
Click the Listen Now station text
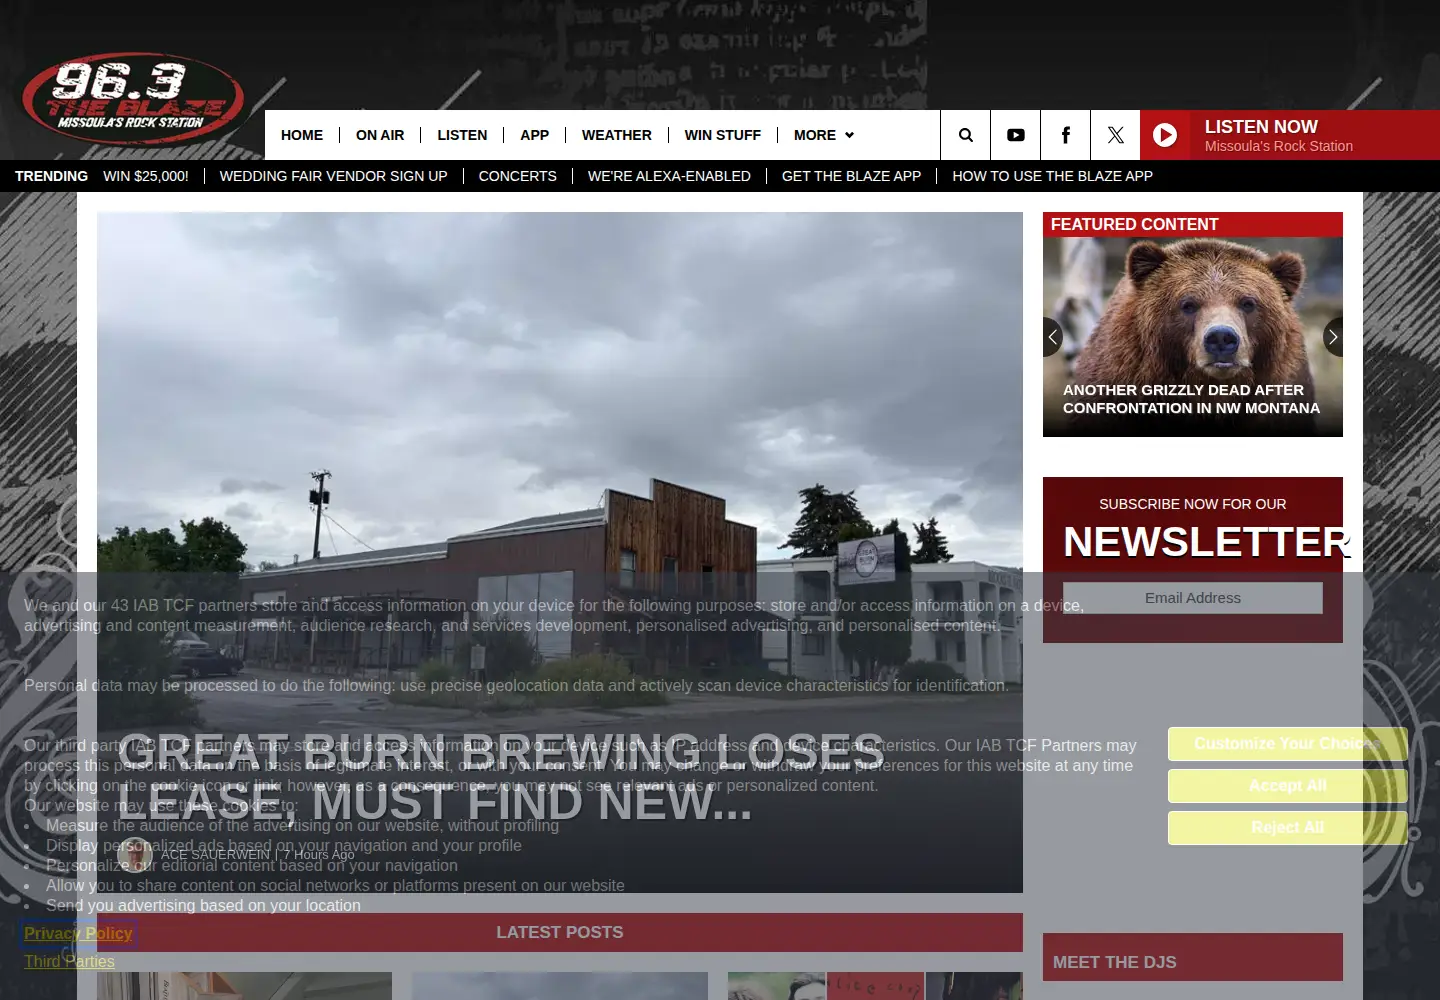tap(1279, 136)
